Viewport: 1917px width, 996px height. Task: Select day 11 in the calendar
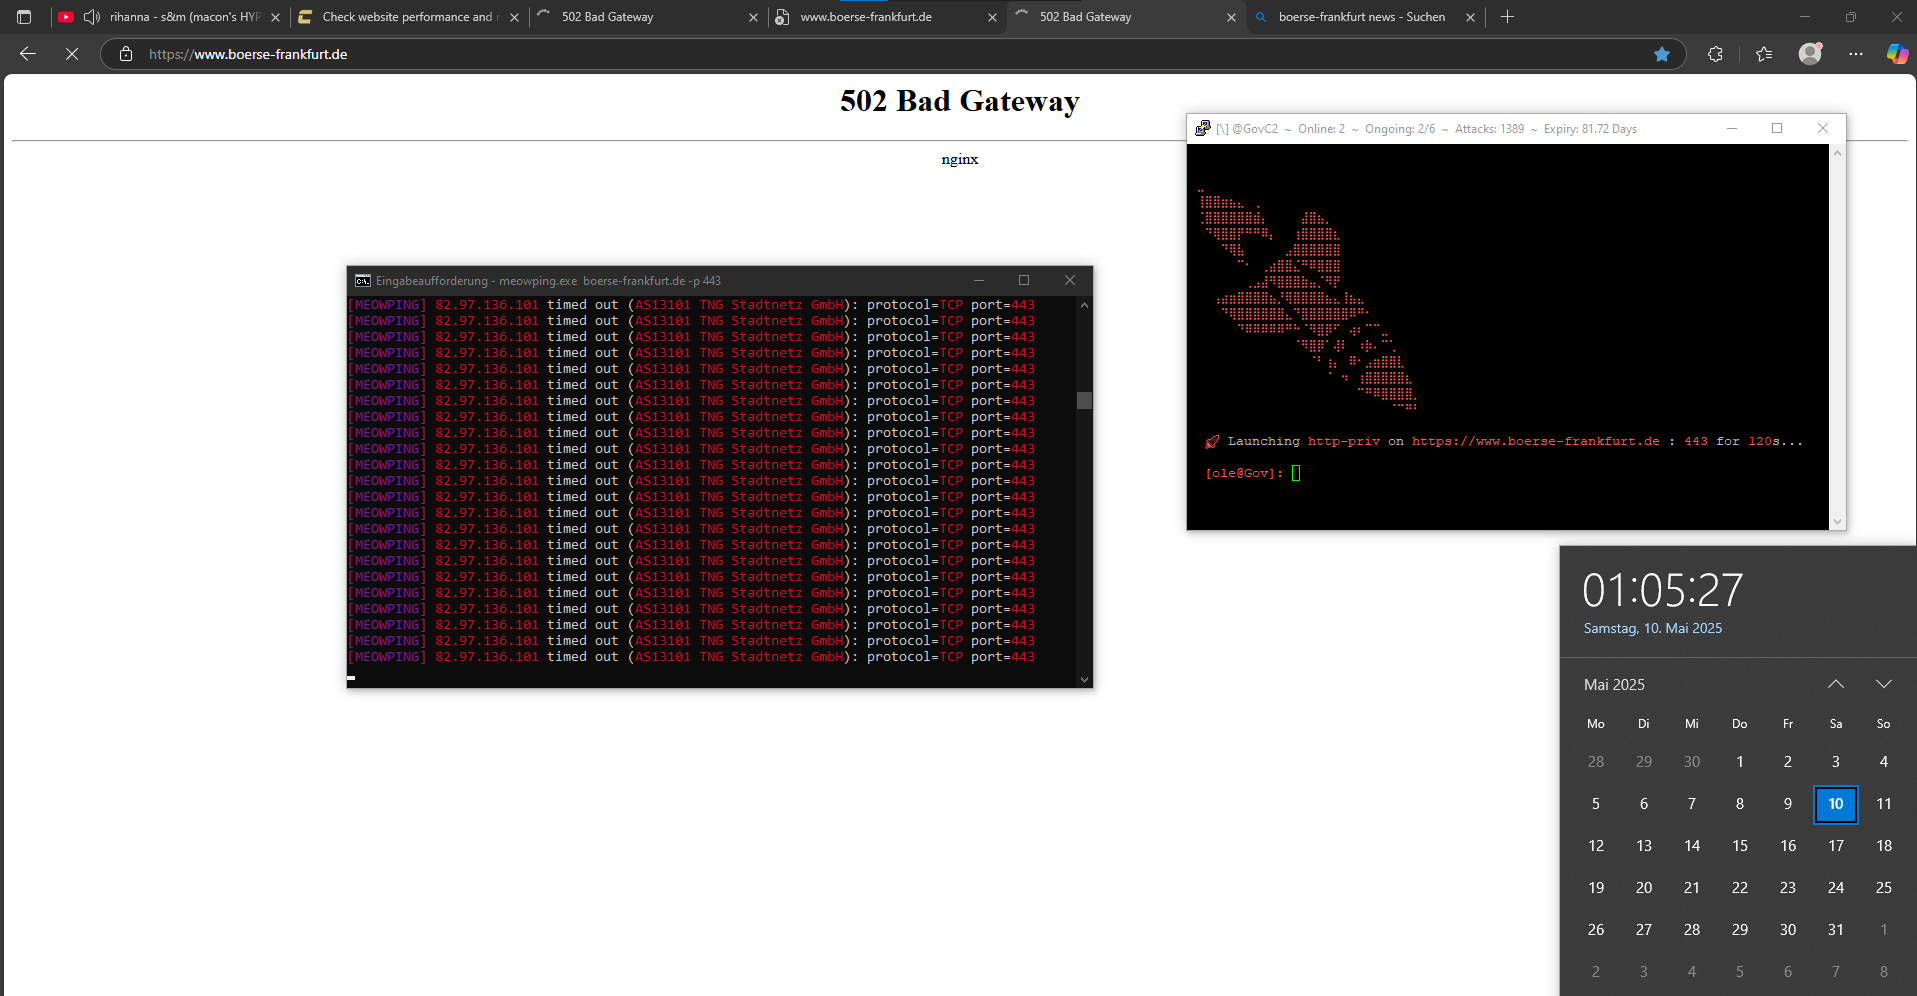(x=1884, y=804)
